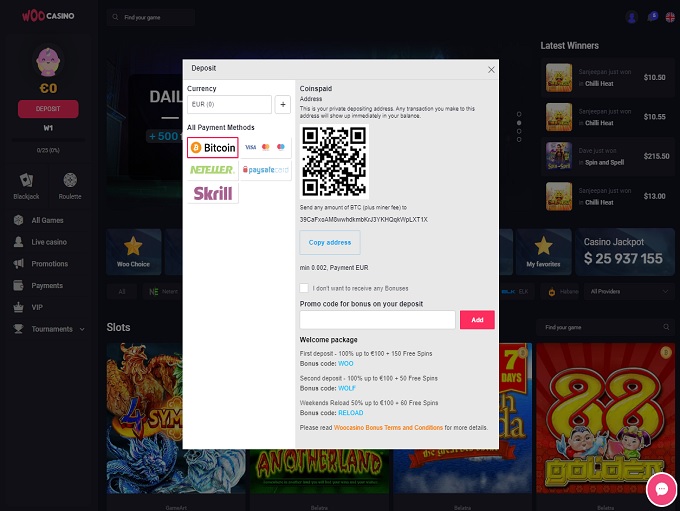Open the live chat bubble
This screenshot has height=511, width=680.
click(x=660, y=489)
